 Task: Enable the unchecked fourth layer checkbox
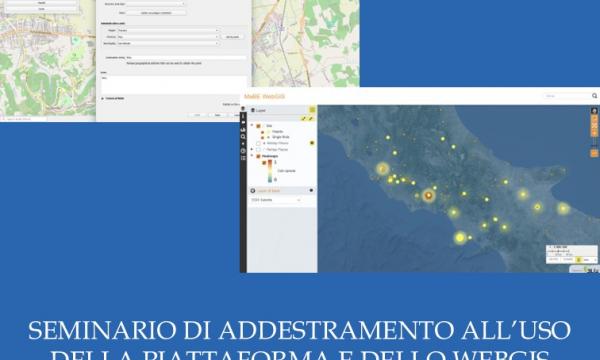[x=258, y=143]
